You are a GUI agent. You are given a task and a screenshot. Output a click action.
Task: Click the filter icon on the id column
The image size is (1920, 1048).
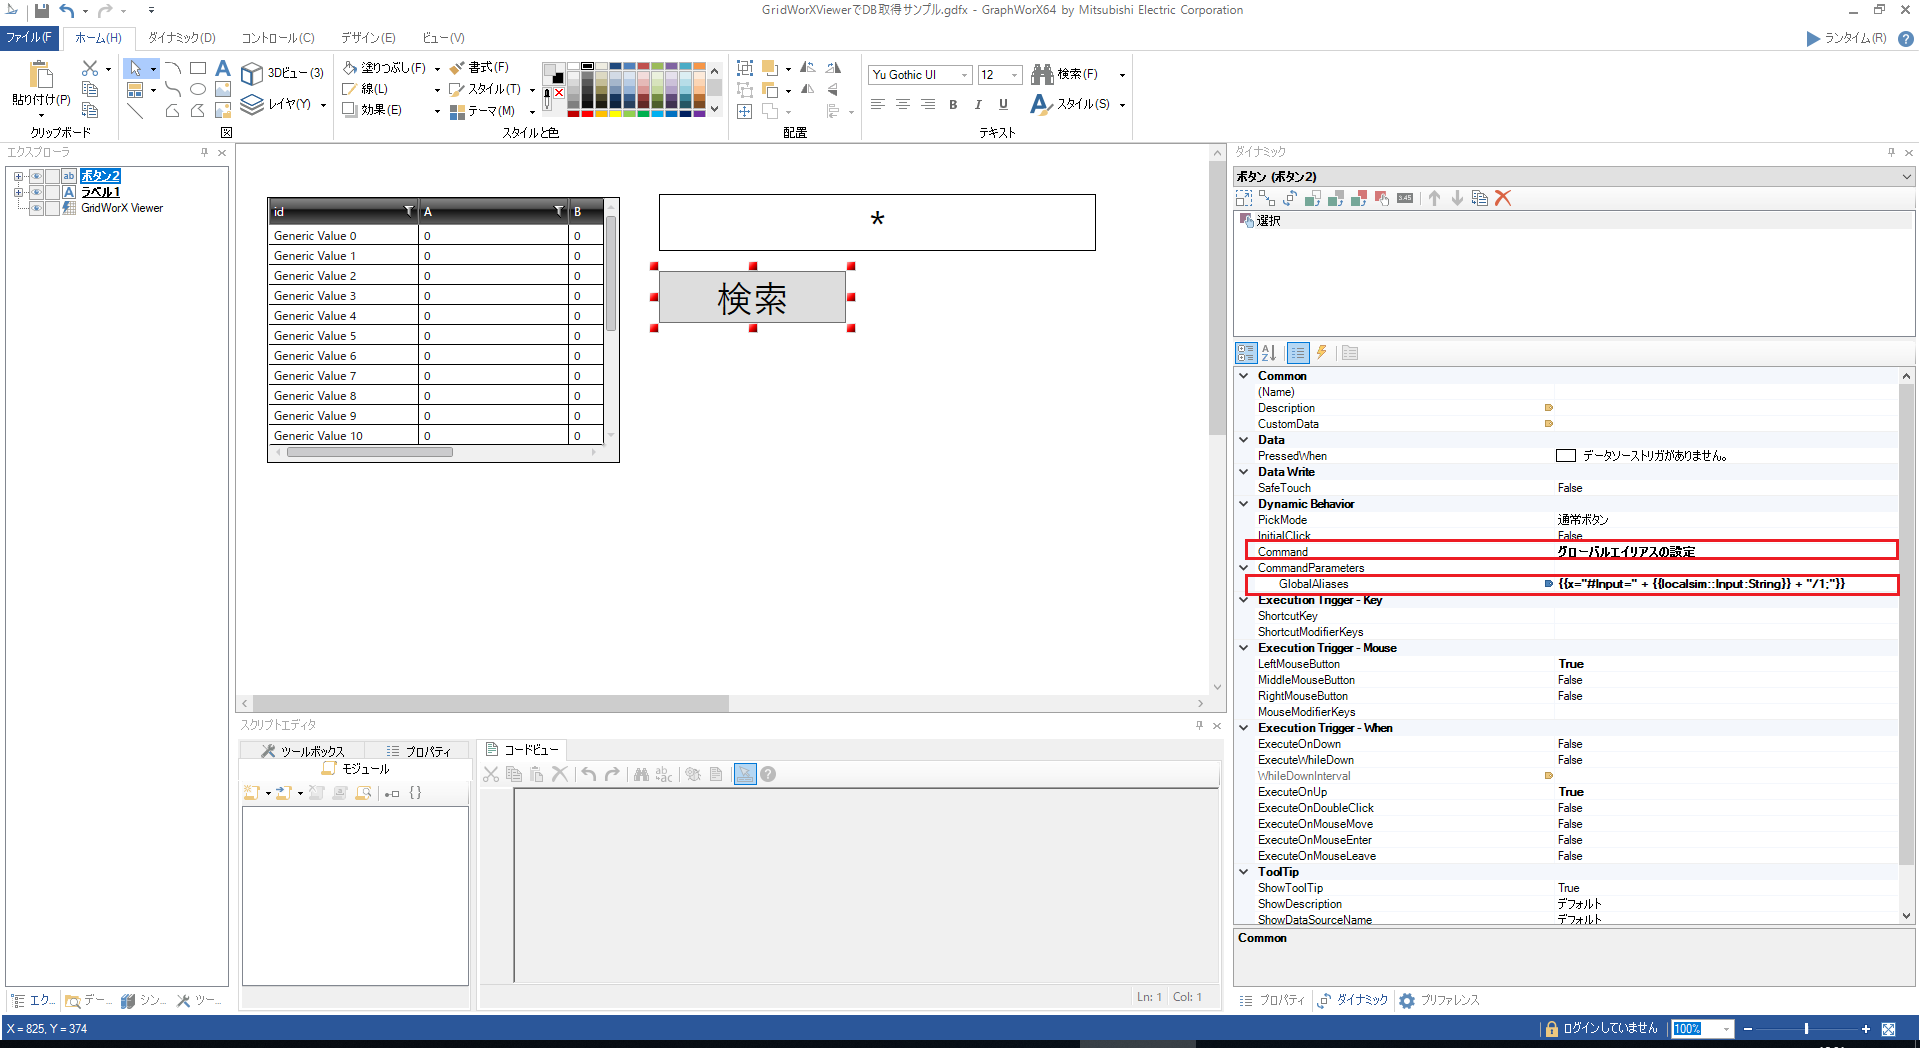[x=408, y=211]
